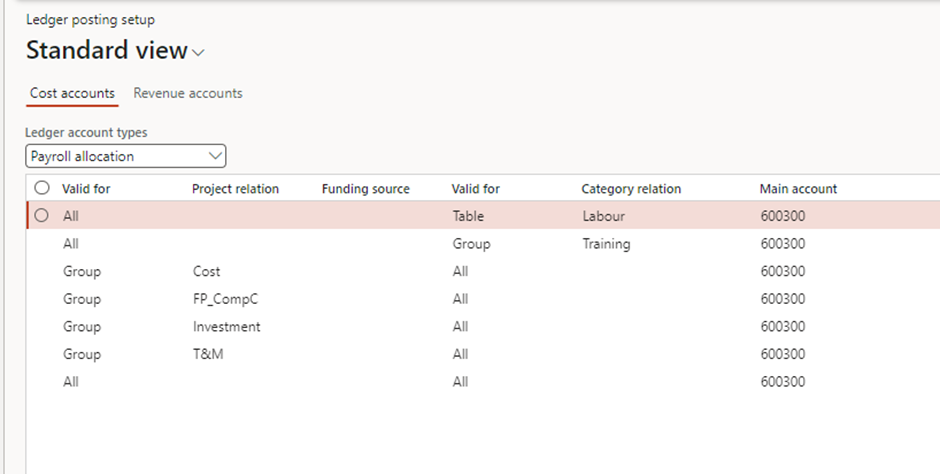Sort by Funding source column header
This screenshot has height=474, width=940.
coord(366,189)
